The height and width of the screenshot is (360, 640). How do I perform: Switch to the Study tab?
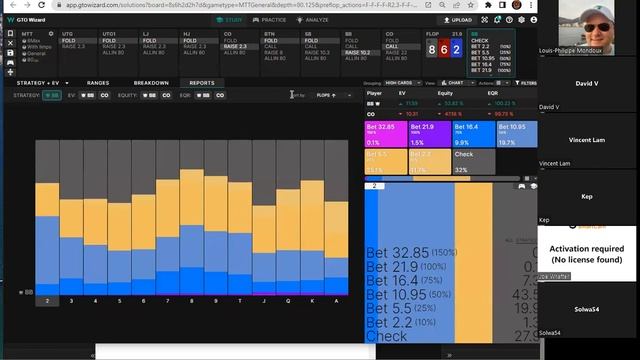[229, 20]
